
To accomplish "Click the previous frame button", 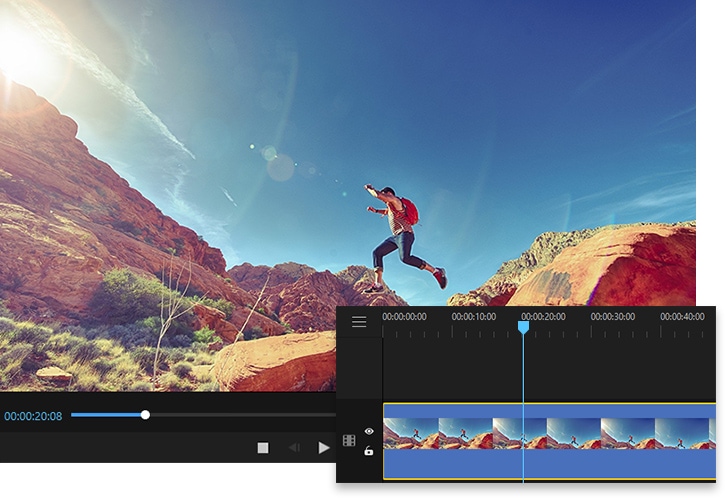I will coord(293,448).
